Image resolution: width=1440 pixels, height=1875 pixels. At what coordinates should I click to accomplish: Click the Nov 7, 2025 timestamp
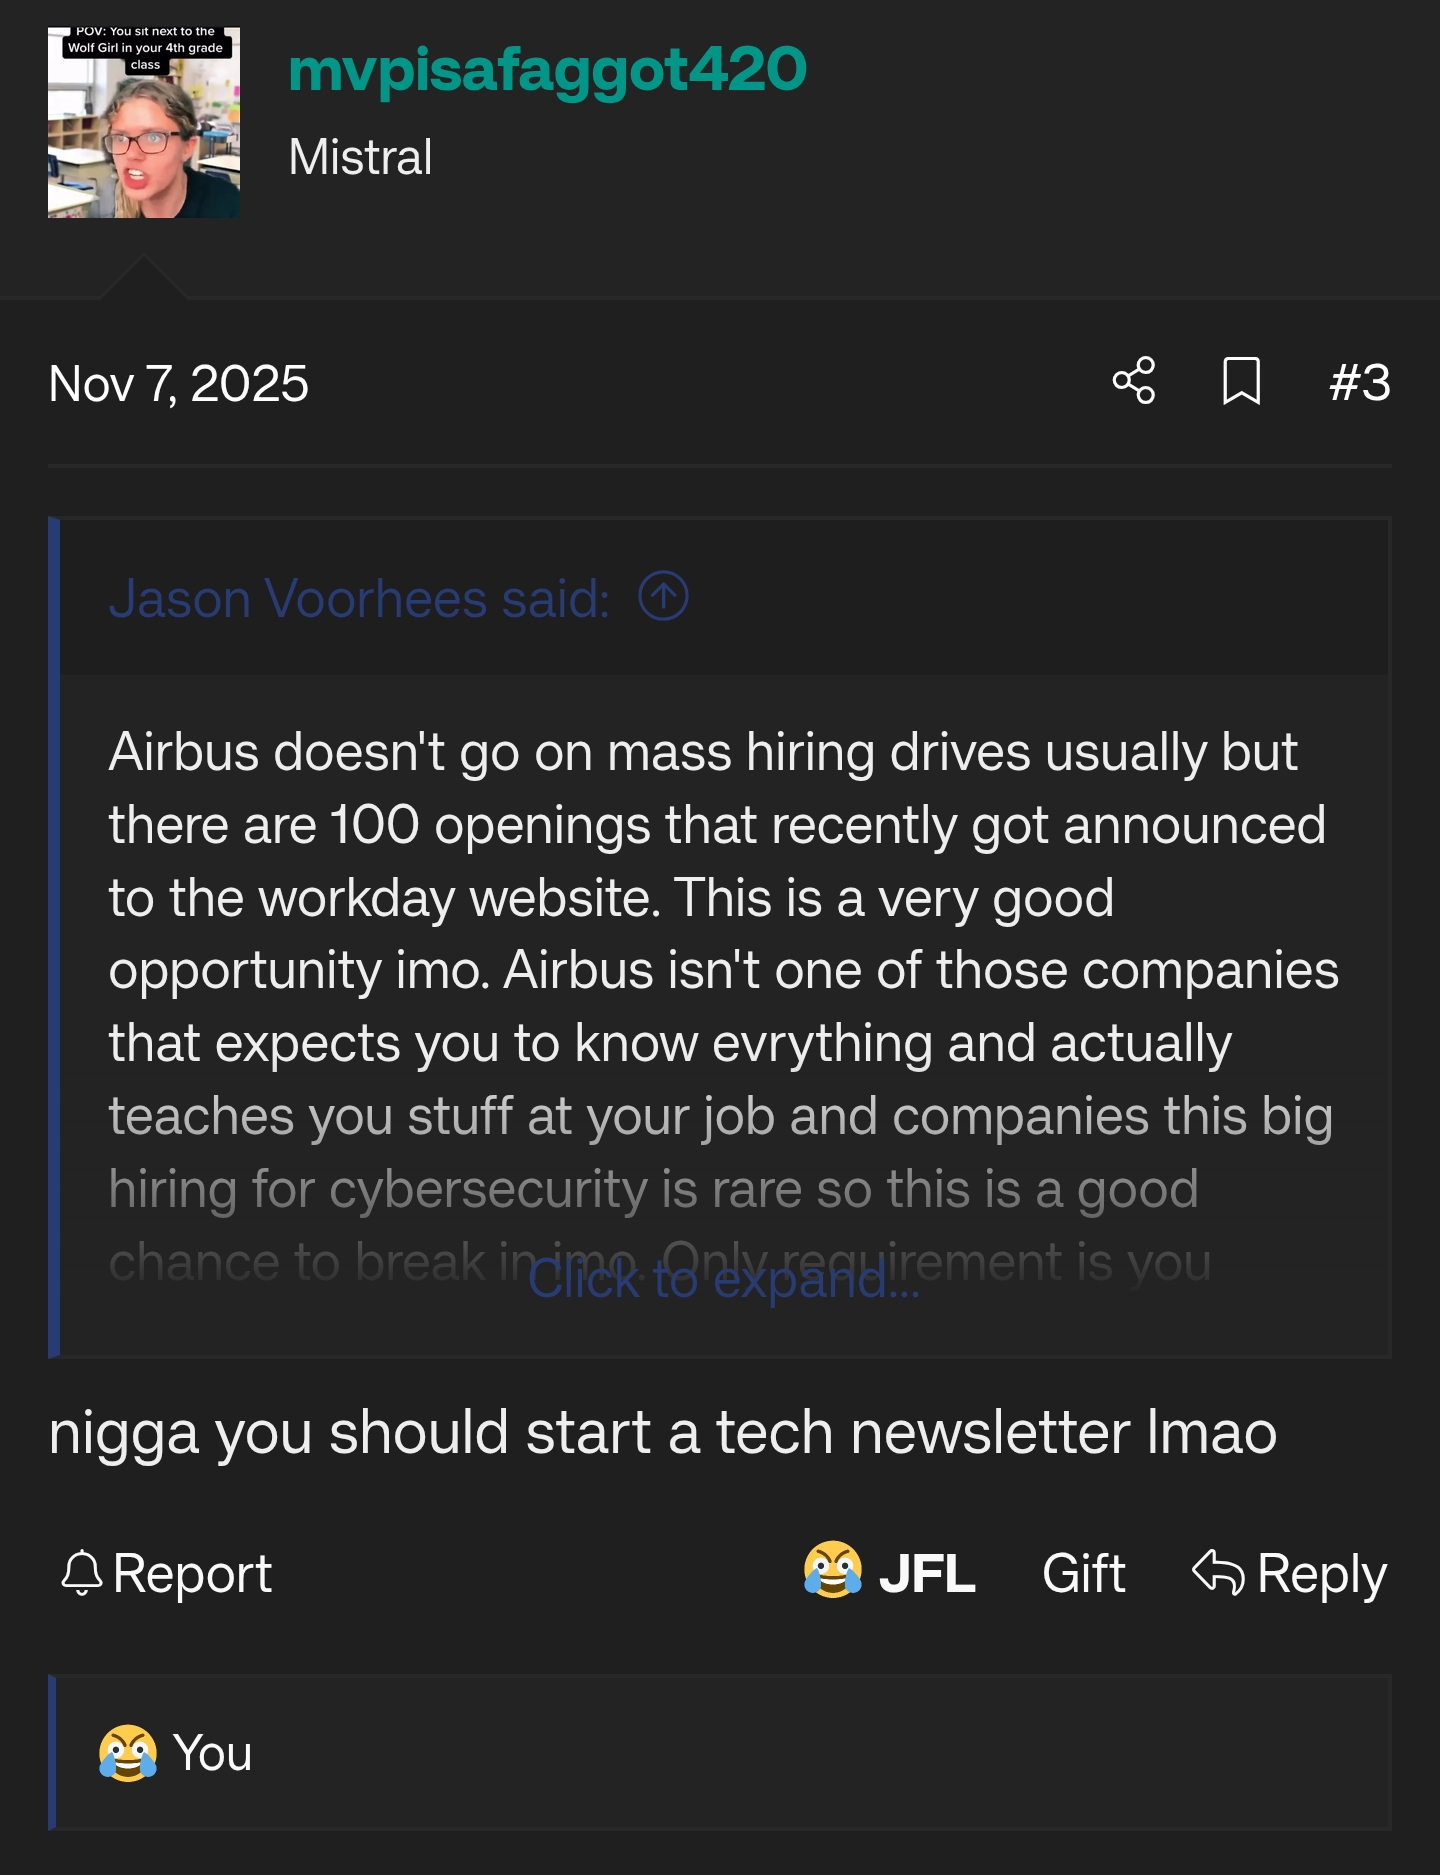[x=179, y=383]
